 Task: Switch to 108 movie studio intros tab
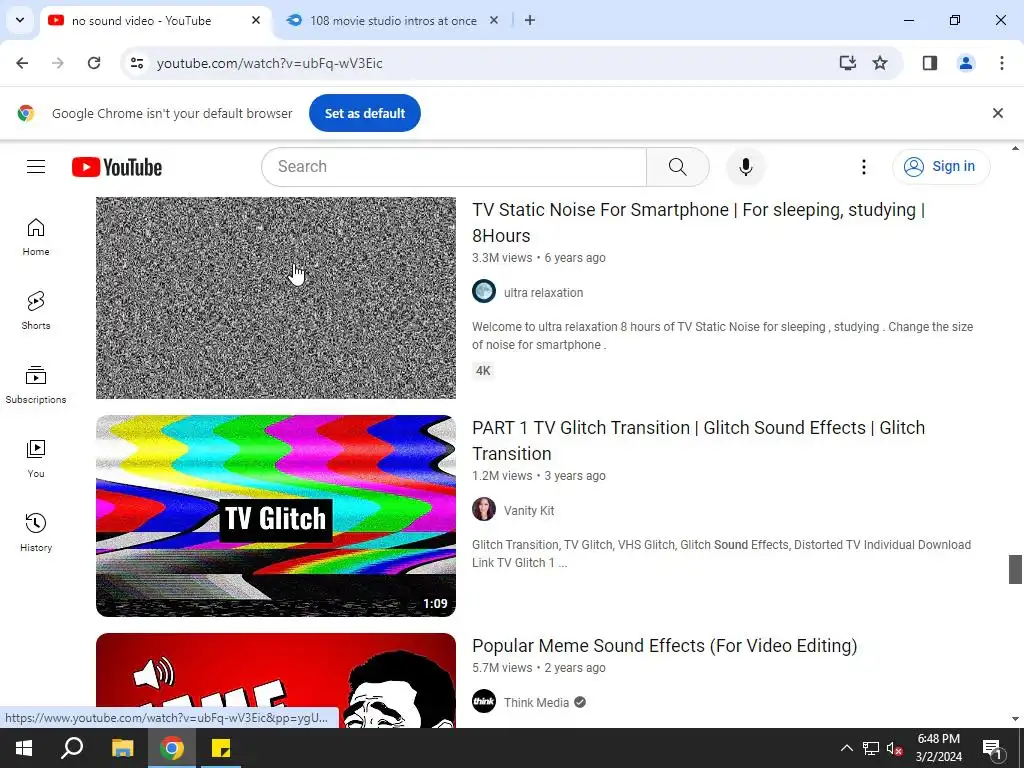[393, 21]
